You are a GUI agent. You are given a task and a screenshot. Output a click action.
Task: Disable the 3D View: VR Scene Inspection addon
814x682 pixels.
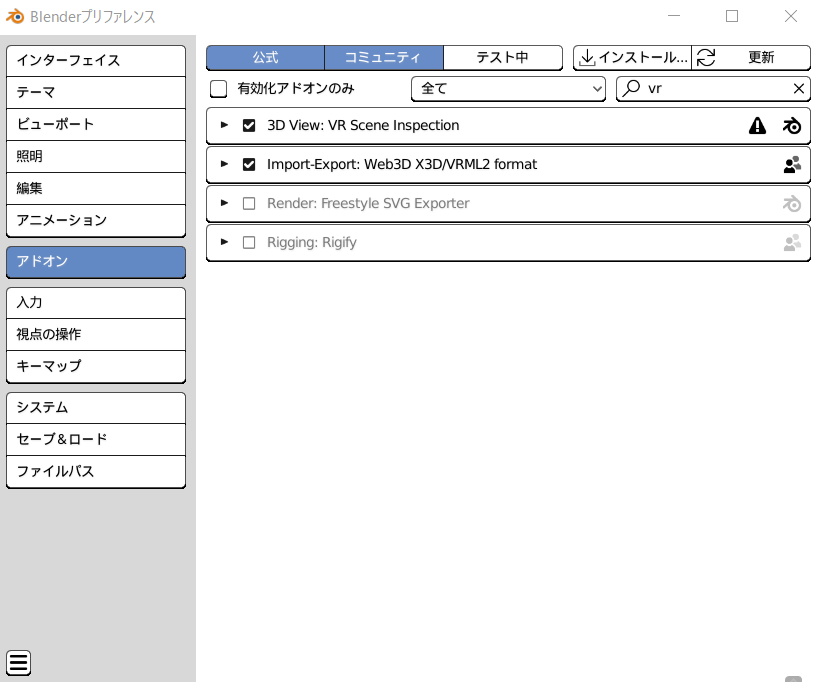click(249, 126)
